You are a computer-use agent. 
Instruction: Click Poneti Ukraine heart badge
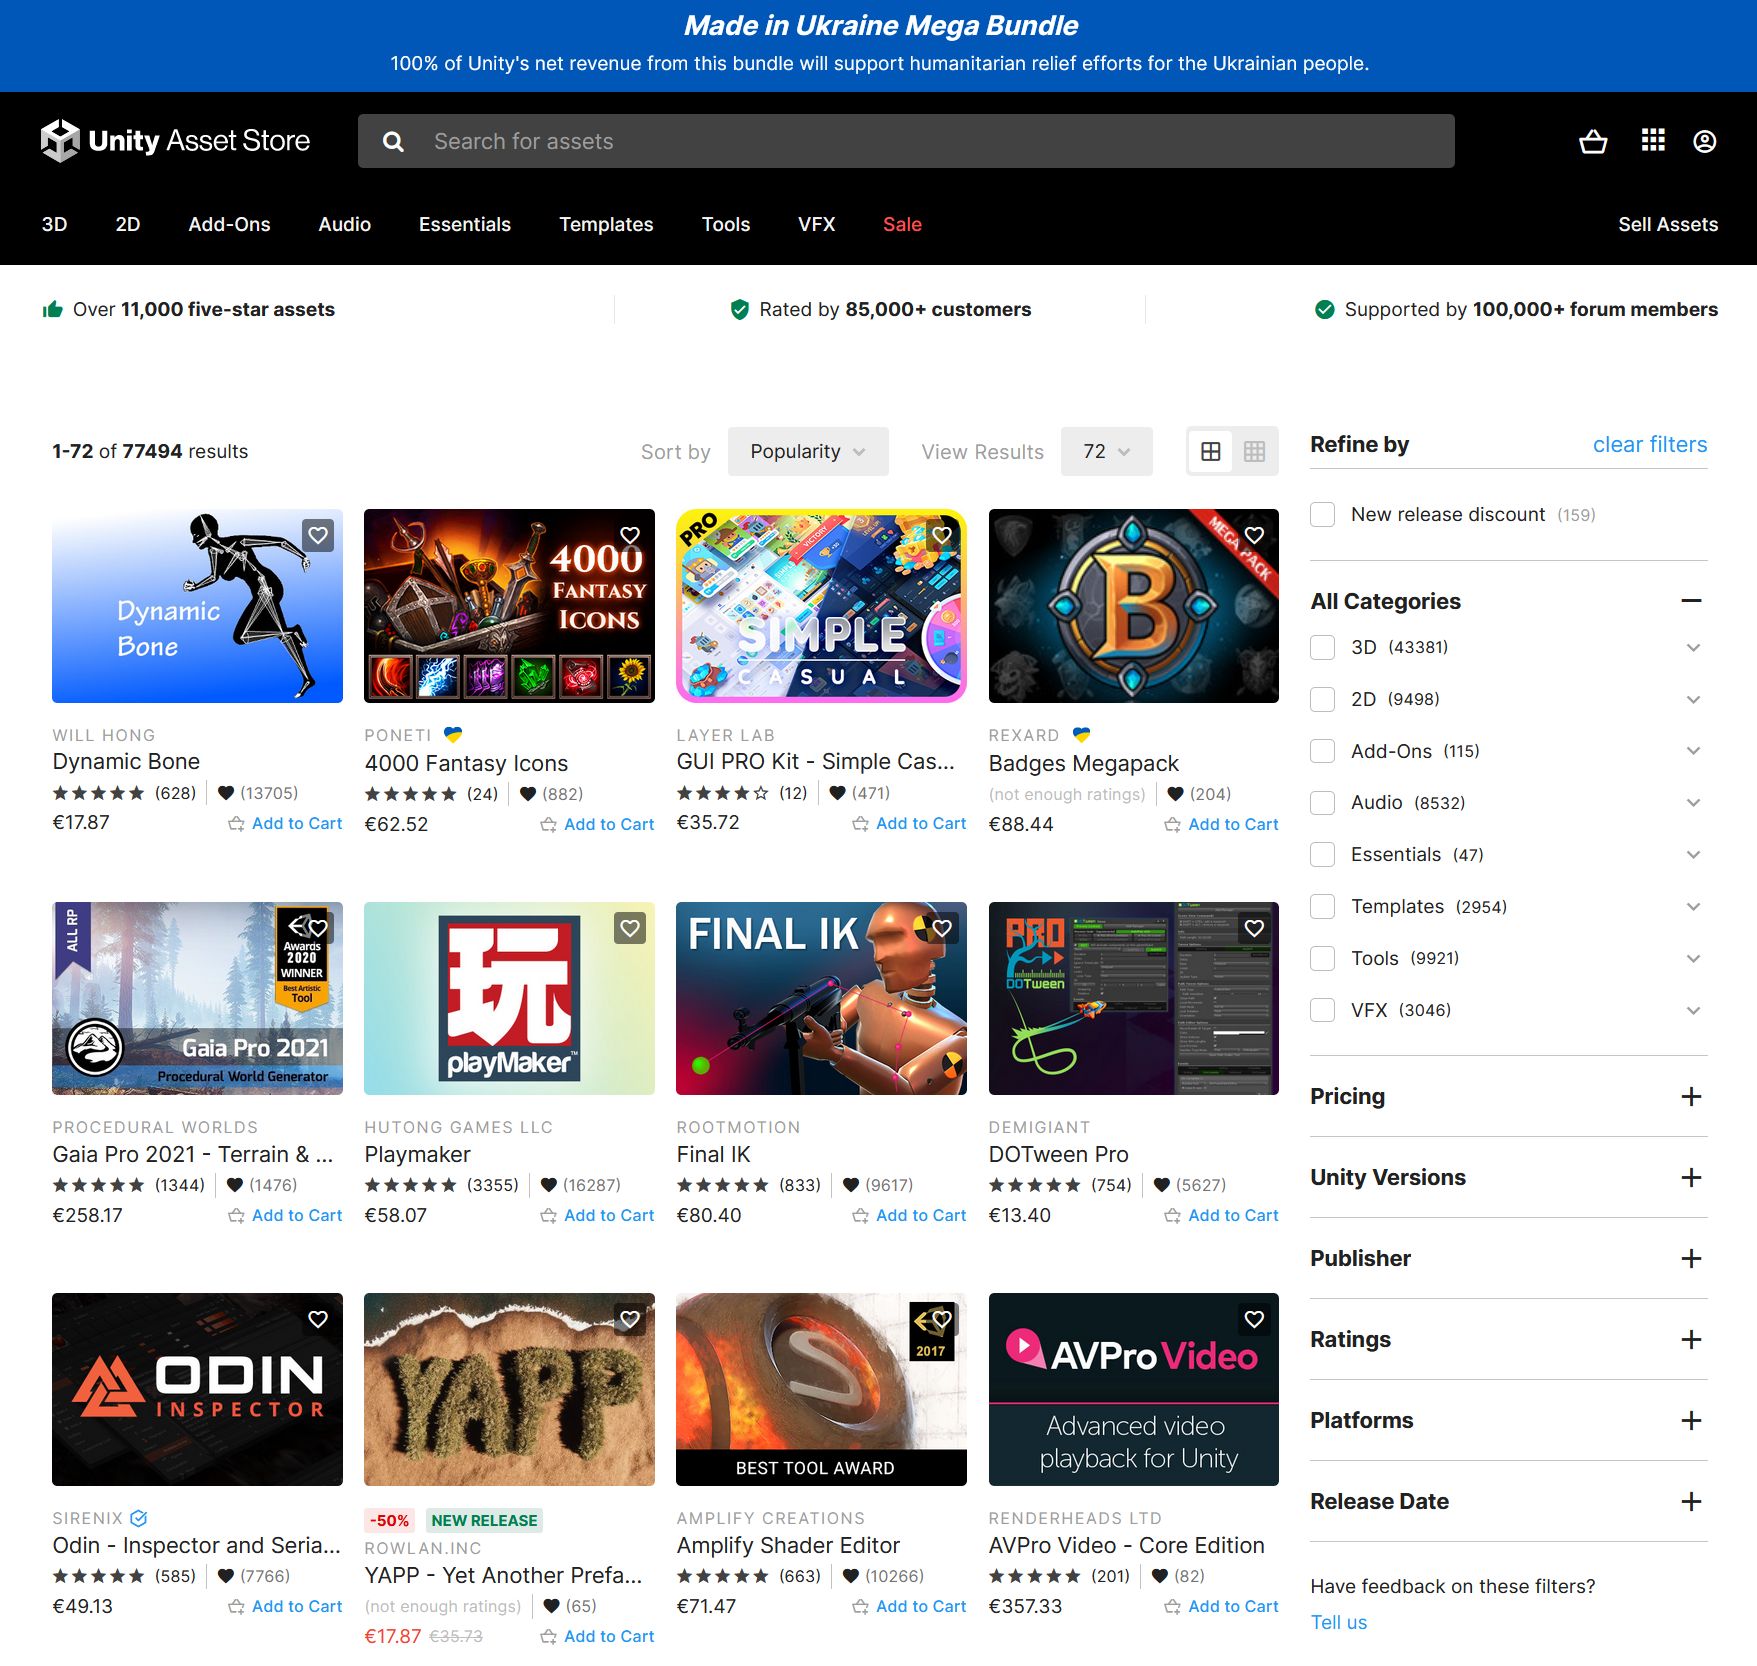tap(453, 734)
